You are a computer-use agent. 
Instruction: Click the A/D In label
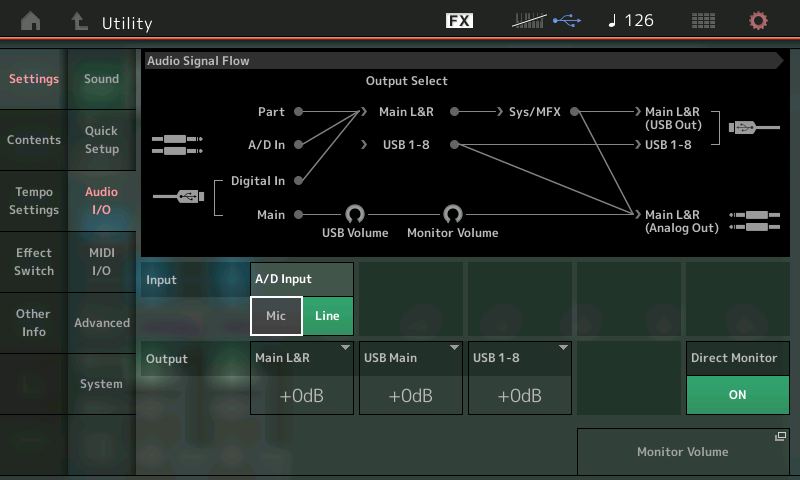tap(266, 145)
